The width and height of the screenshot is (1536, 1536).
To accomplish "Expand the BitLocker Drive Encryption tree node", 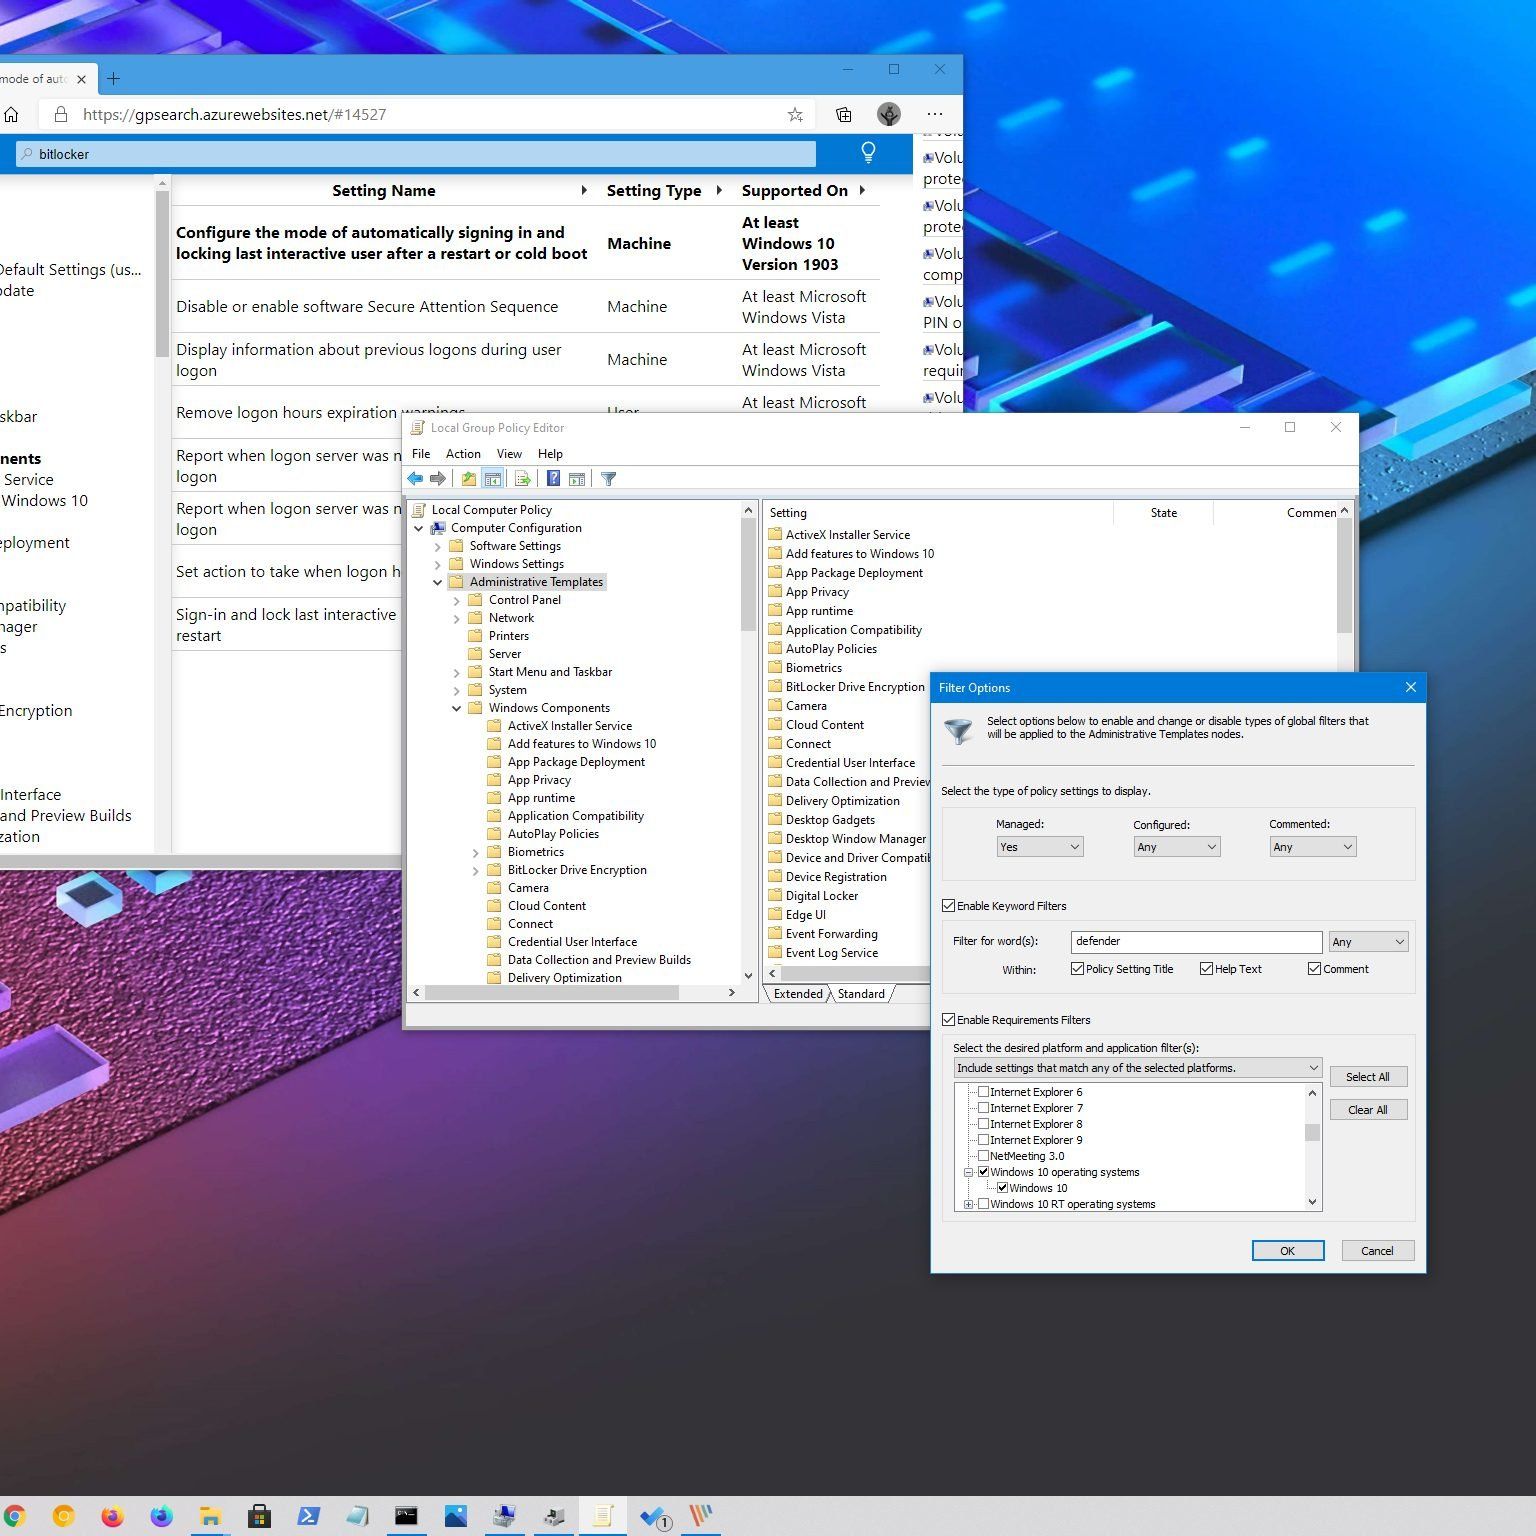I will [476, 870].
